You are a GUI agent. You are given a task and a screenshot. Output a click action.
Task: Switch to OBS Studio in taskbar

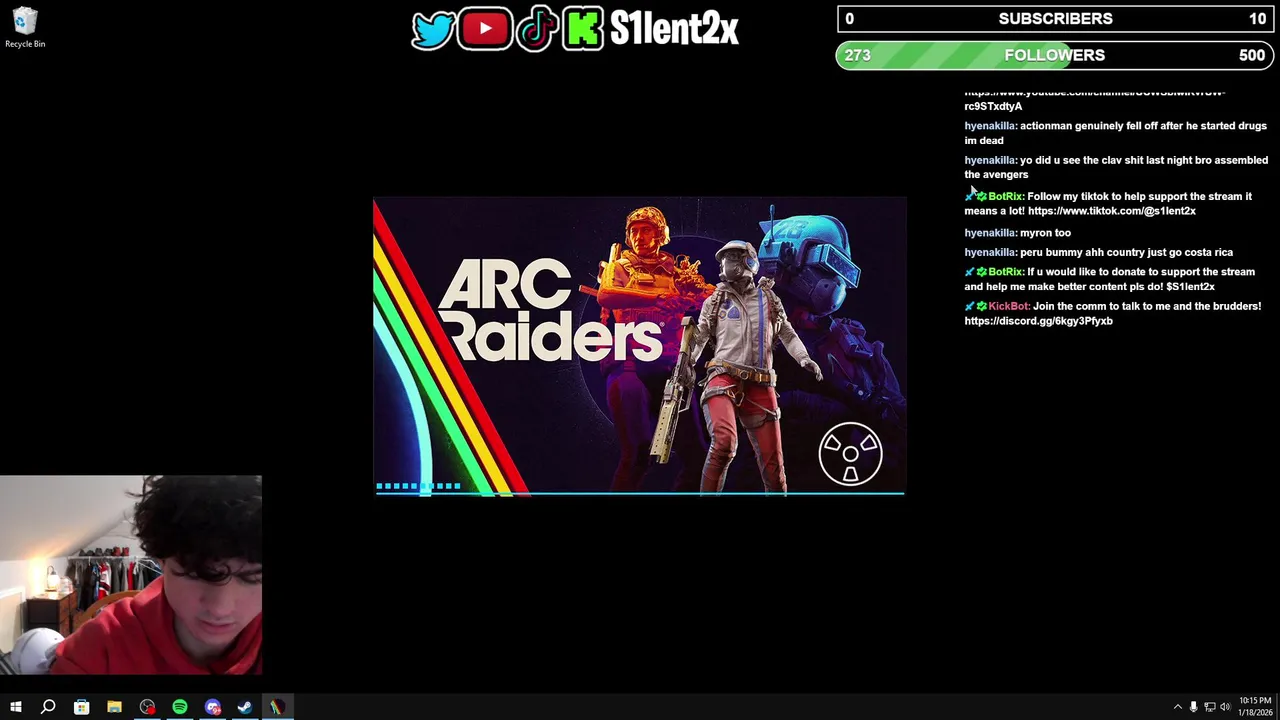[147, 707]
